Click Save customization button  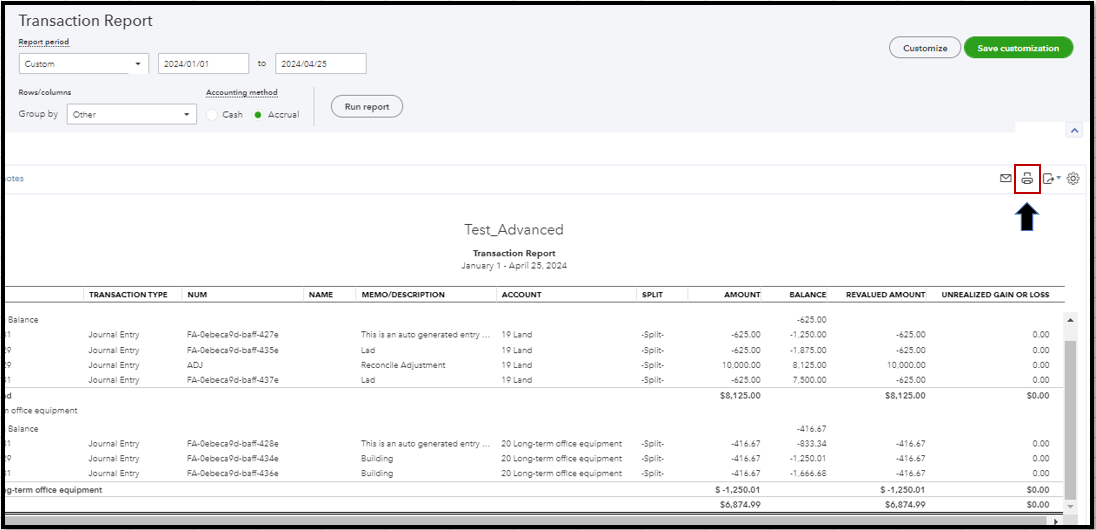pos(1018,48)
